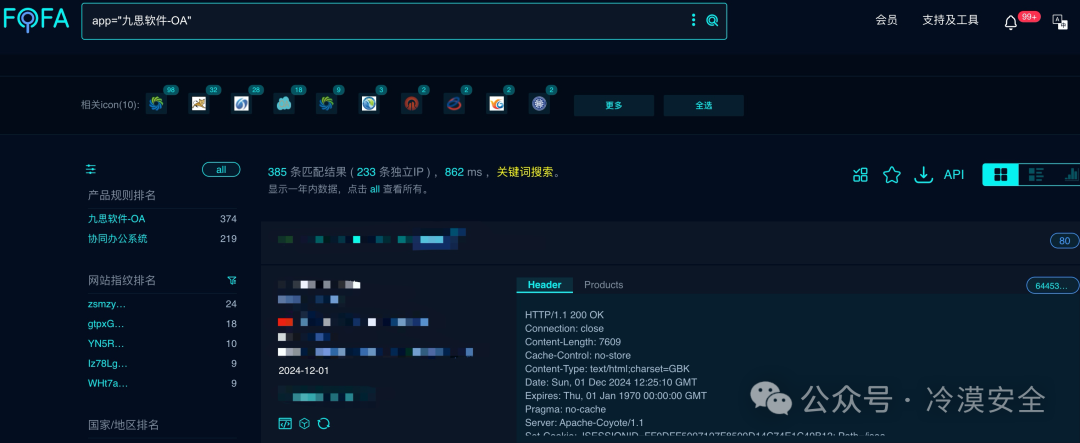Image resolution: width=1080 pixels, height=443 pixels.
Task: Select related icon with count 32
Action: (x=199, y=104)
